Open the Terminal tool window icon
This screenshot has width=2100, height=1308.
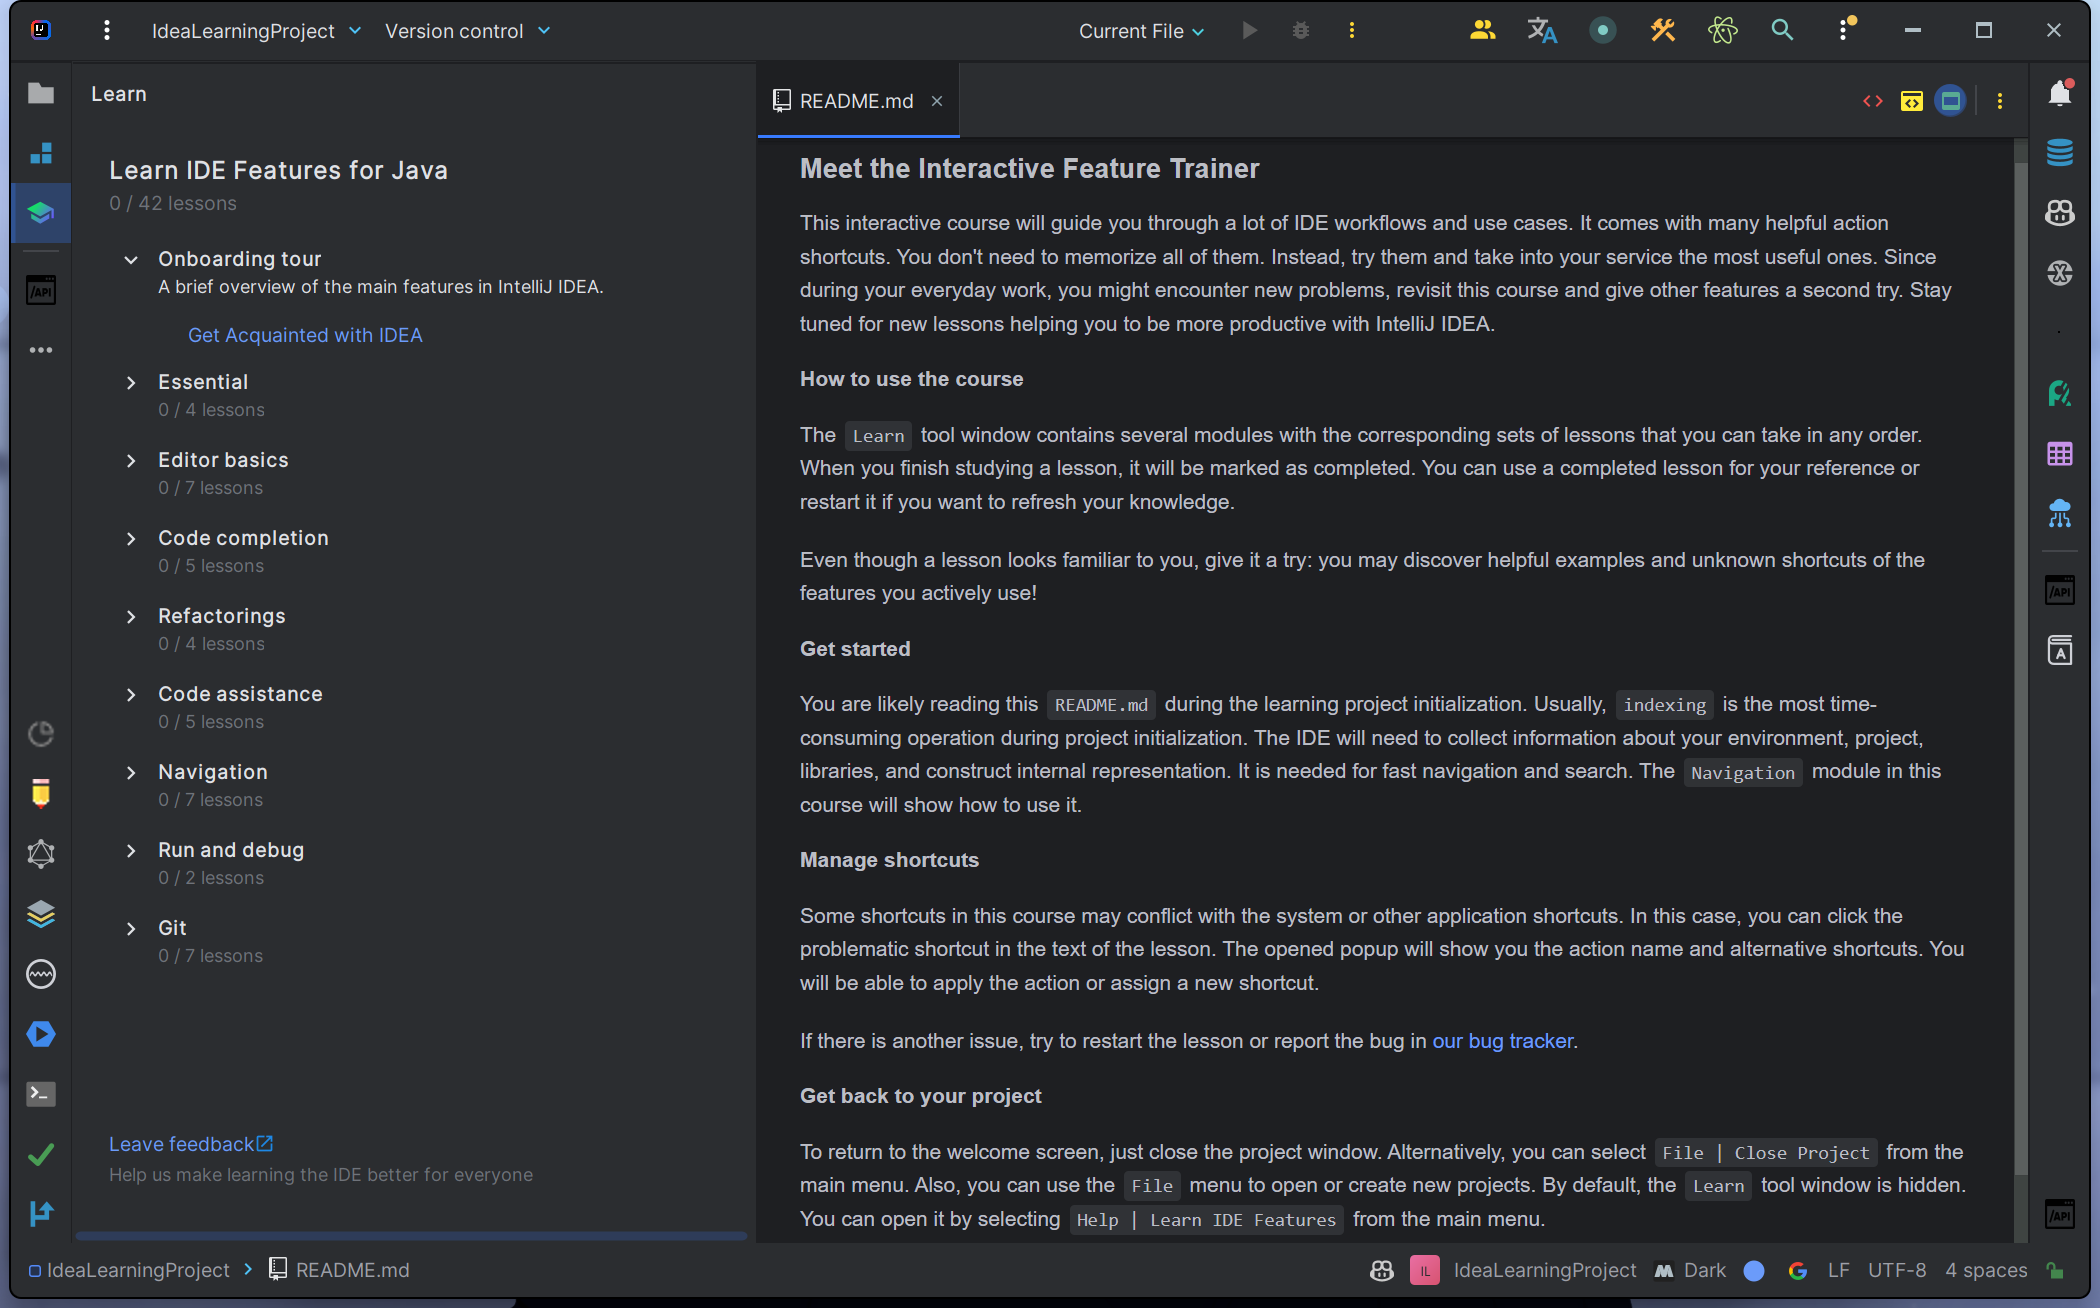(41, 1094)
